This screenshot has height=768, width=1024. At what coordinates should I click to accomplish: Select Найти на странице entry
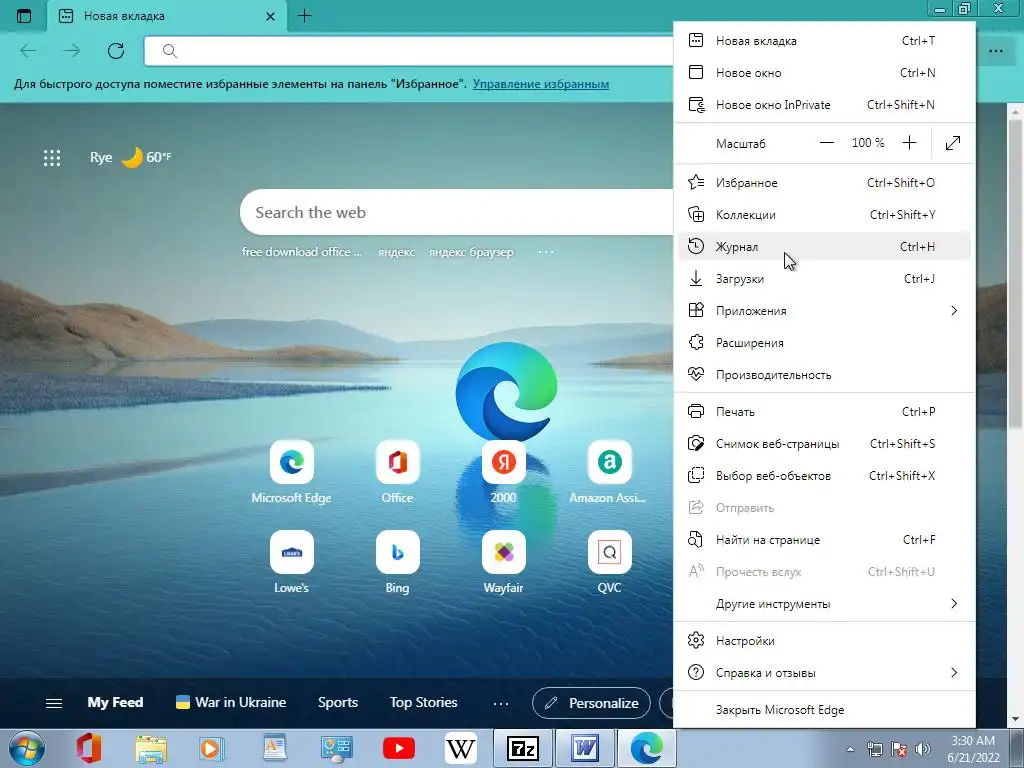pyautogui.click(x=824, y=540)
